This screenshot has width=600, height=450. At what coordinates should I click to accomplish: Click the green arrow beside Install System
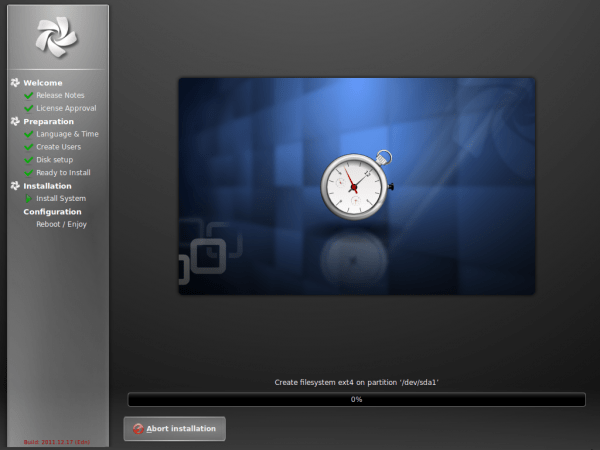(28, 198)
